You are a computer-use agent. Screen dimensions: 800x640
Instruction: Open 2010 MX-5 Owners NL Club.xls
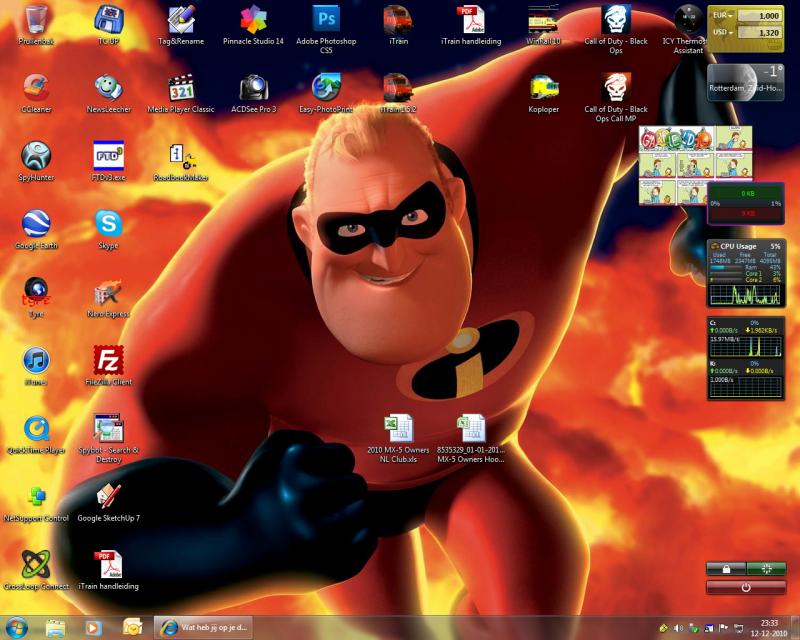pyautogui.click(x=398, y=438)
